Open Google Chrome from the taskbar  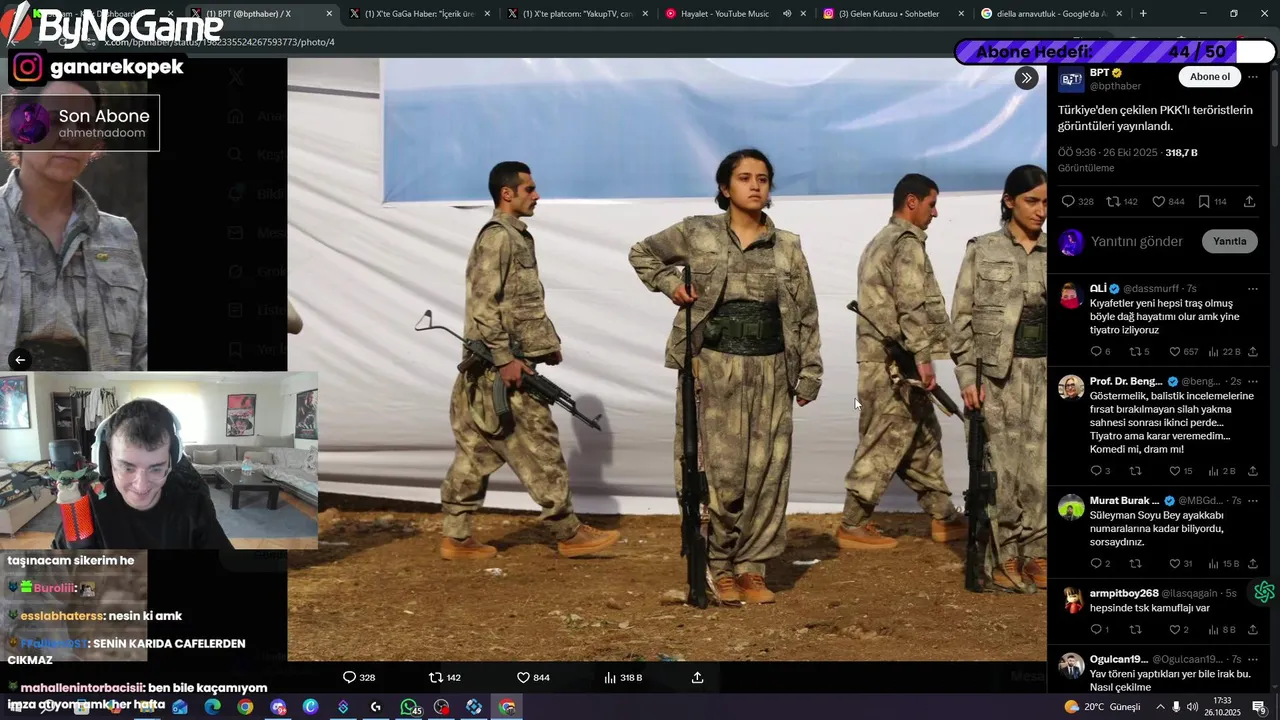pyautogui.click(x=245, y=707)
